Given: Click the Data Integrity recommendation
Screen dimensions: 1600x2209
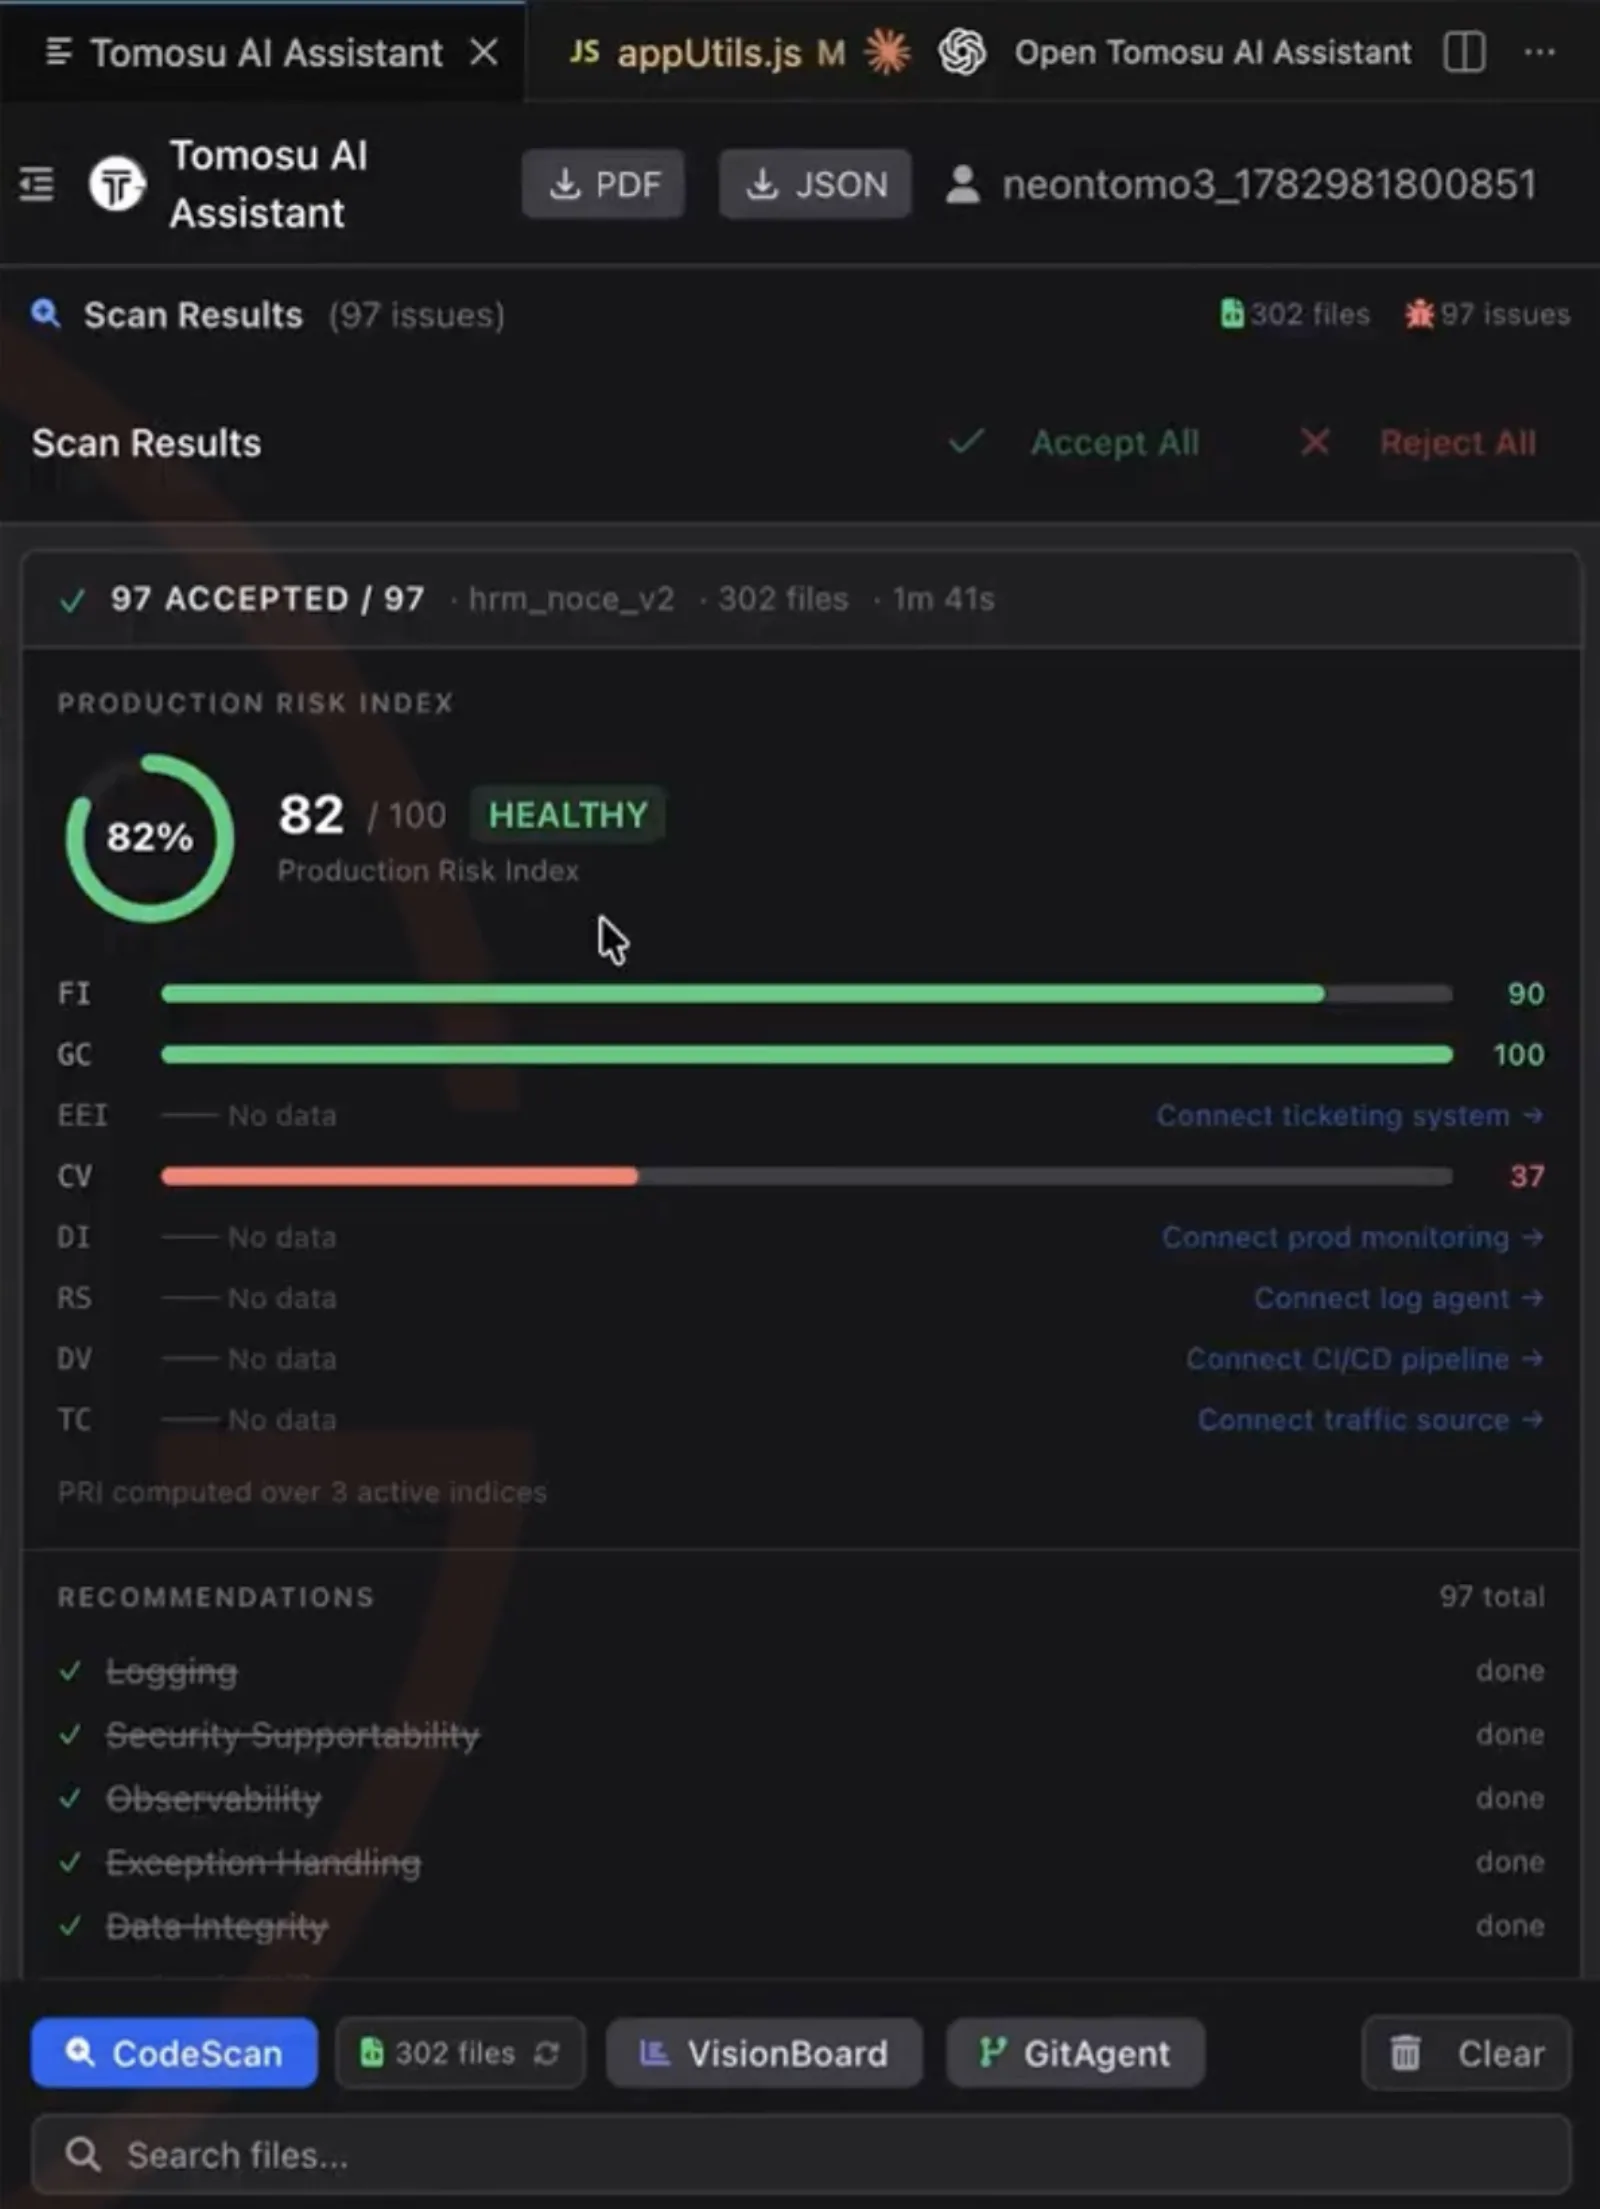Looking at the screenshot, I should [x=801, y=1927].
